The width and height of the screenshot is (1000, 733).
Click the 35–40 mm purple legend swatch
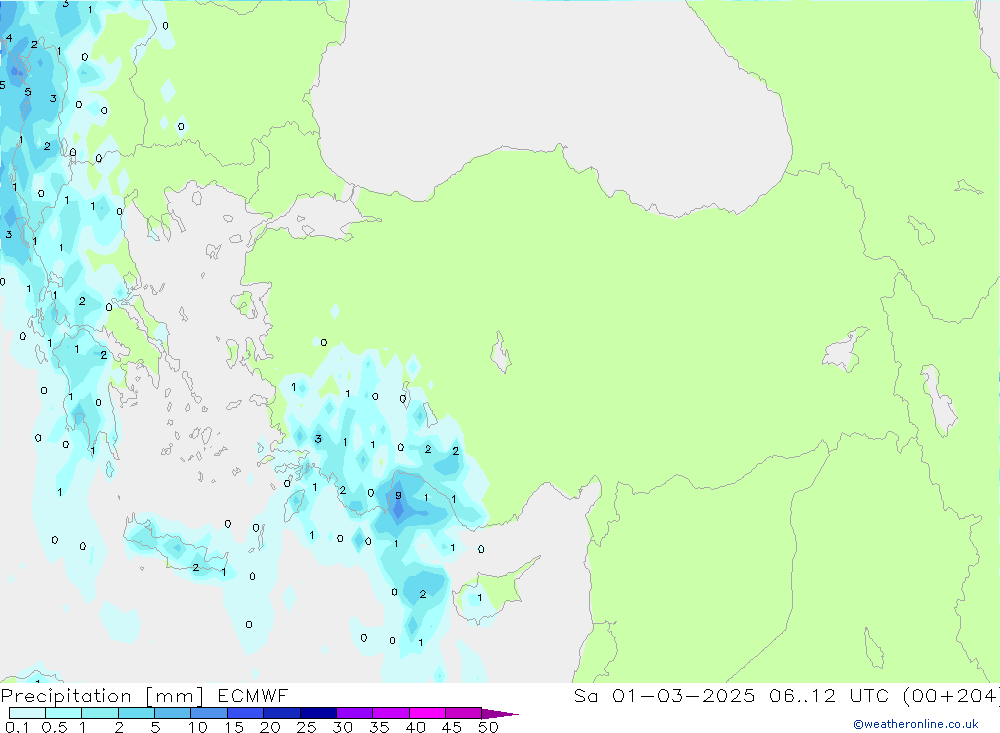point(391,713)
